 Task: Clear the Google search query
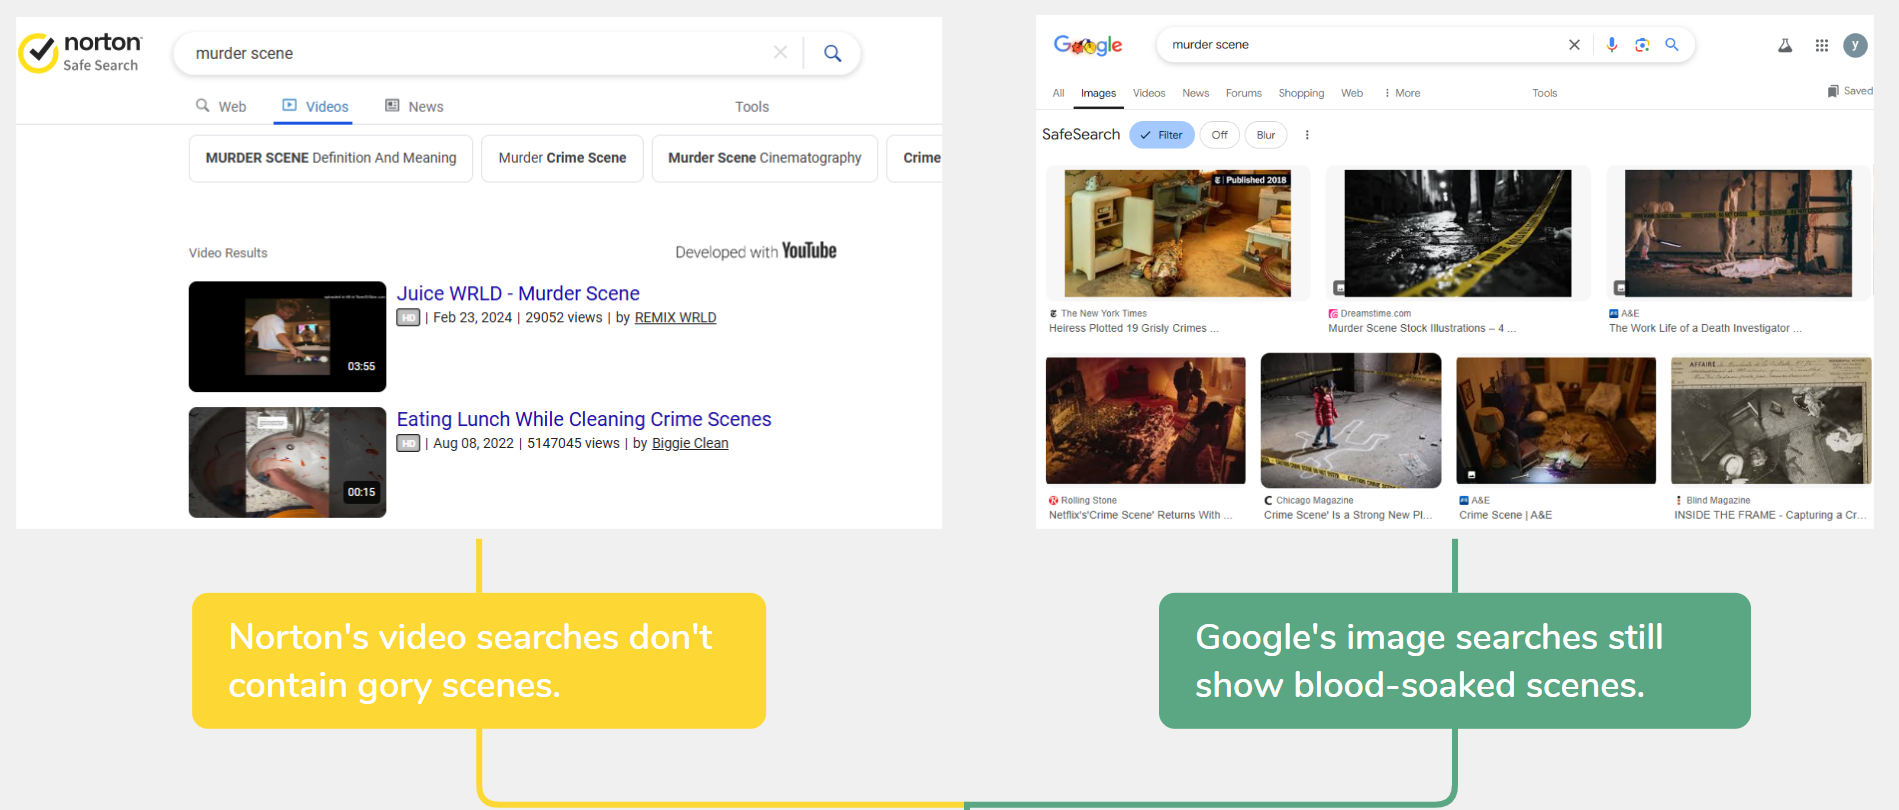[x=1574, y=45]
